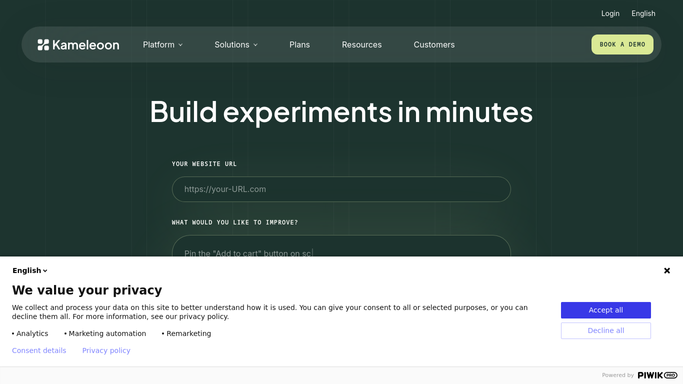Image resolution: width=683 pixels, height=384 pixels.
Task: Click the "We value your privacy" title
Action: tap(87, 290)
